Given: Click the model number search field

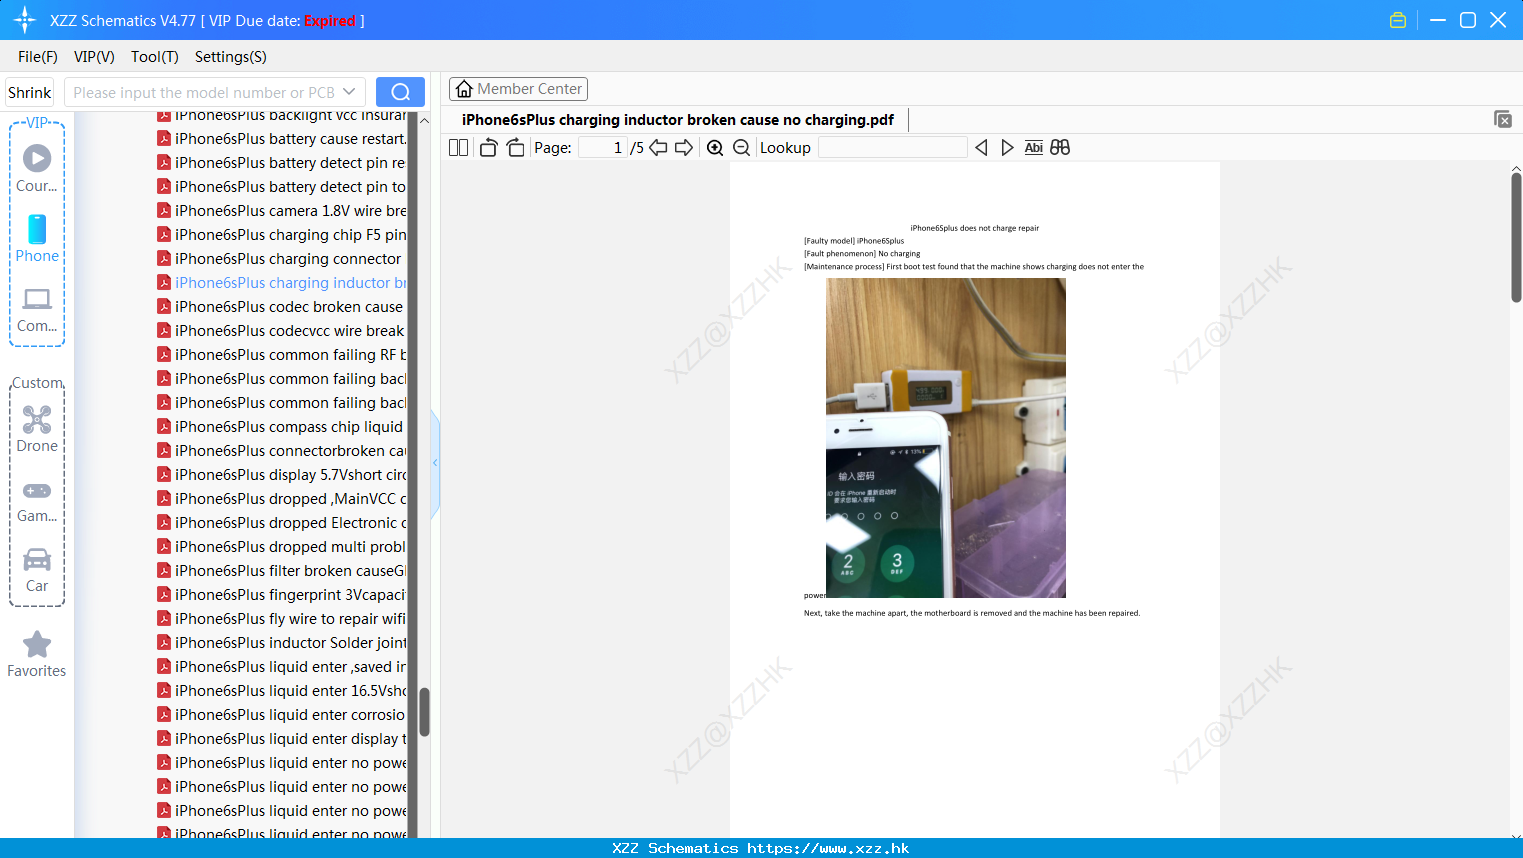Looking at the screenshot, I should 204,92.
